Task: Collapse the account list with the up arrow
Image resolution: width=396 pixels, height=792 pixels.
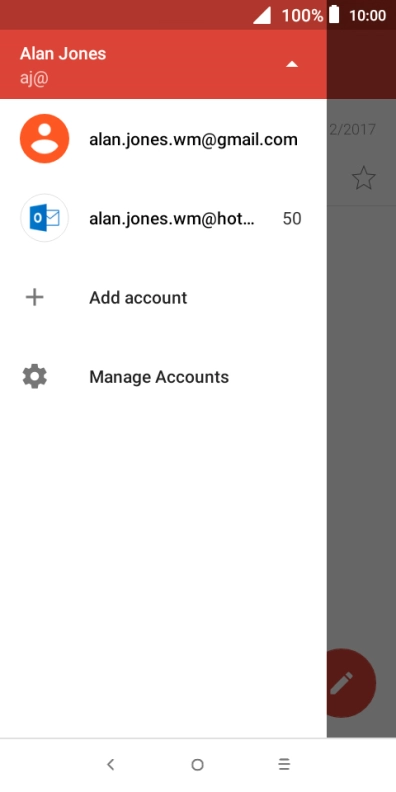Action: pyautogui.click(x=292, y=64)
